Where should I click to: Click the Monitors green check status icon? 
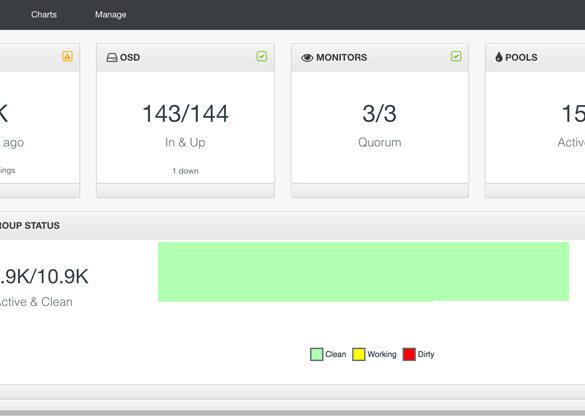tap(456, 56)
